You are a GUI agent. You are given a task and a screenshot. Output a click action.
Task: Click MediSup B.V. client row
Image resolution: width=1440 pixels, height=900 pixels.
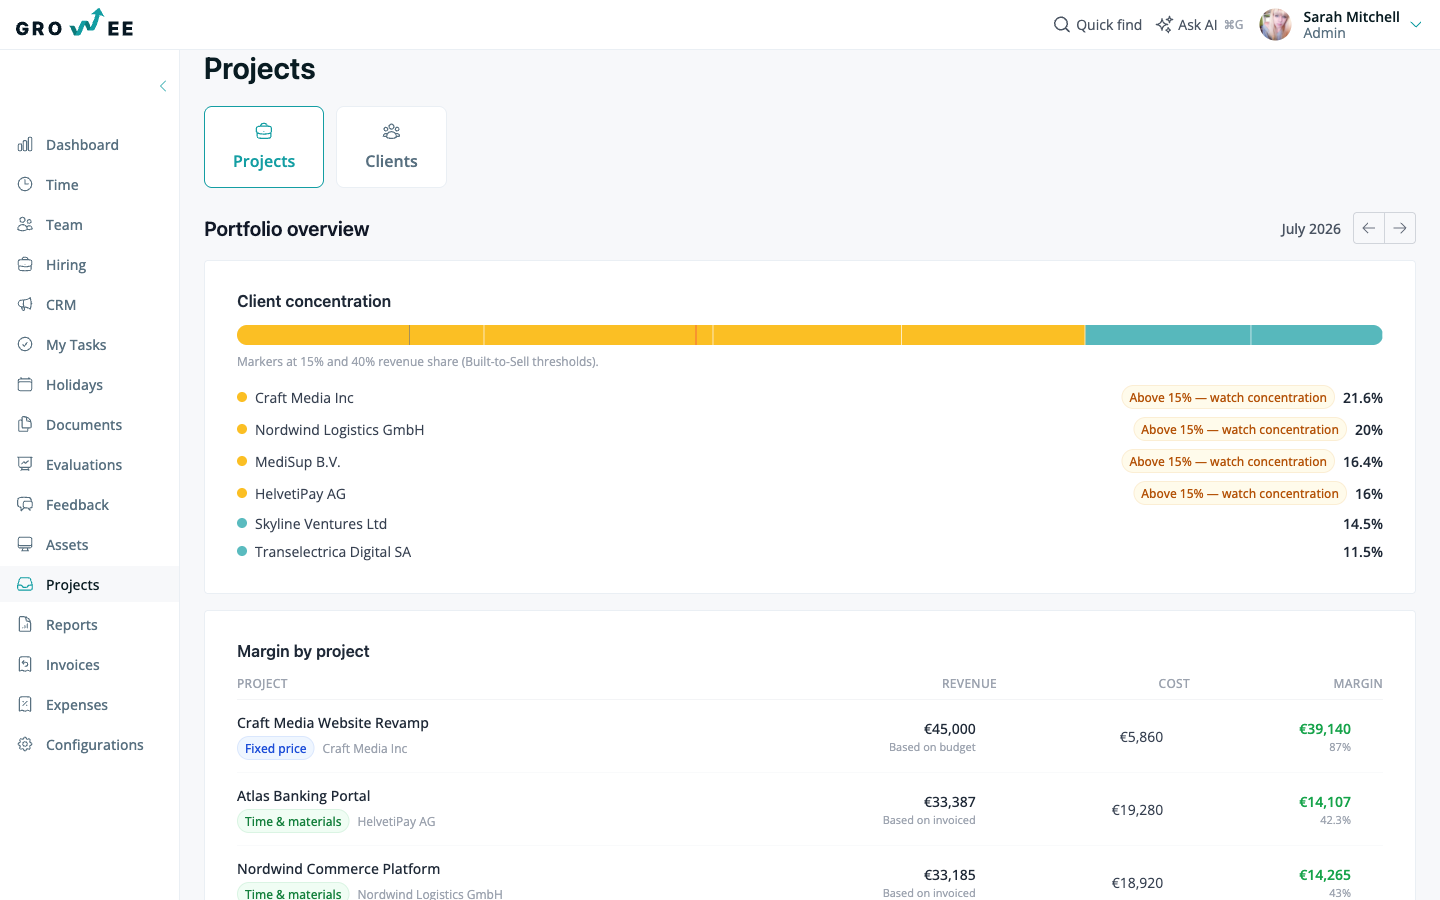click(x=810, y=462)
